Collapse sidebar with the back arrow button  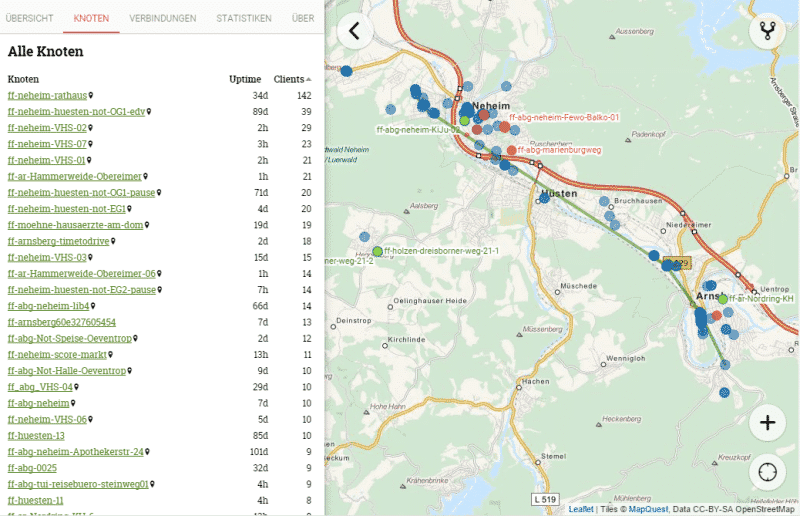[355, 31]
